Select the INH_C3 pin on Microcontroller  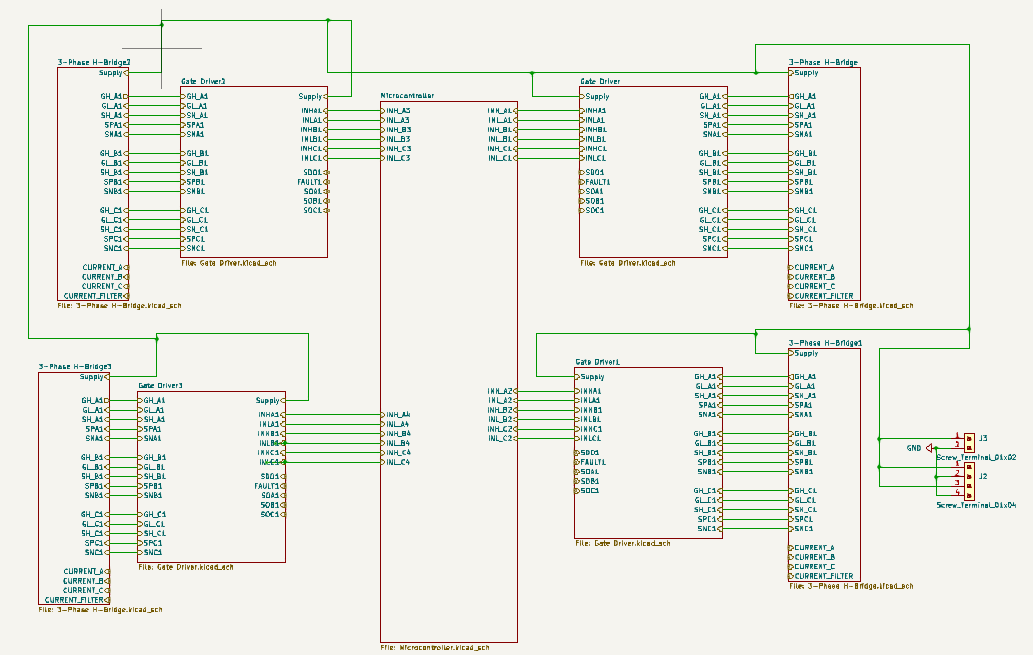tap(395, 149)
